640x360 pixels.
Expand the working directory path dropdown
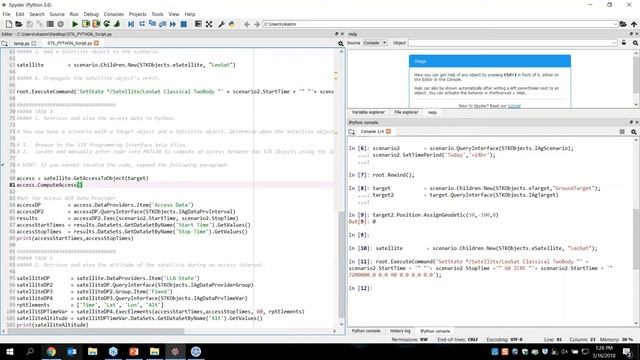click(615, 24)
